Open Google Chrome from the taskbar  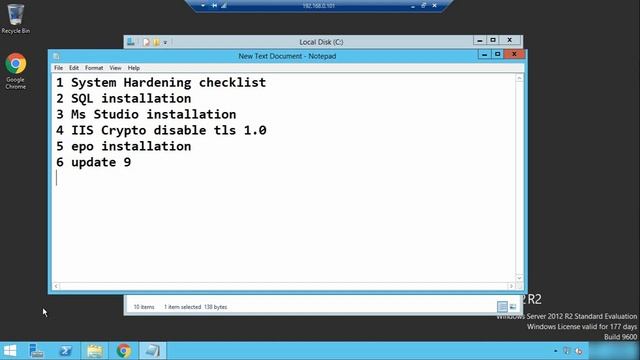point(124,351)
